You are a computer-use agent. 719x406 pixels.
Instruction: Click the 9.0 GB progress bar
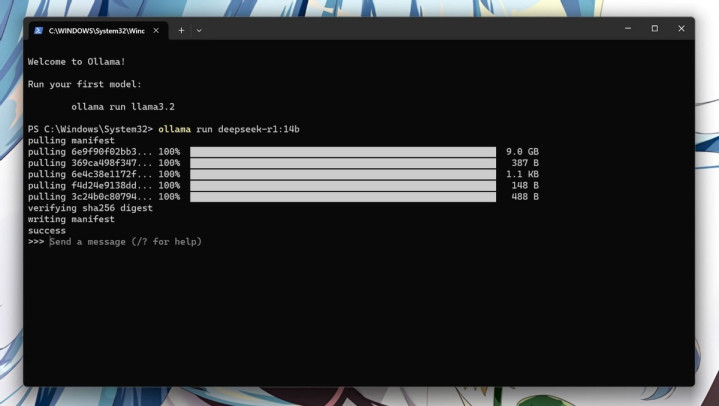coord(343,152)
